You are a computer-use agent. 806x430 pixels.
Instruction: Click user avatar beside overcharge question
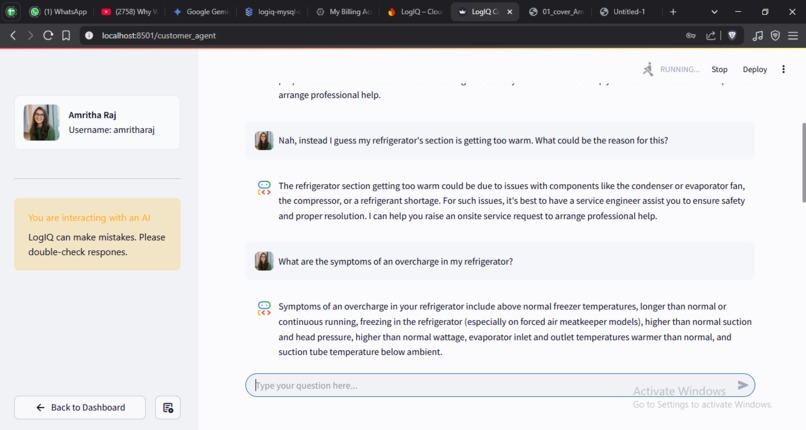(x=264, y=261)
